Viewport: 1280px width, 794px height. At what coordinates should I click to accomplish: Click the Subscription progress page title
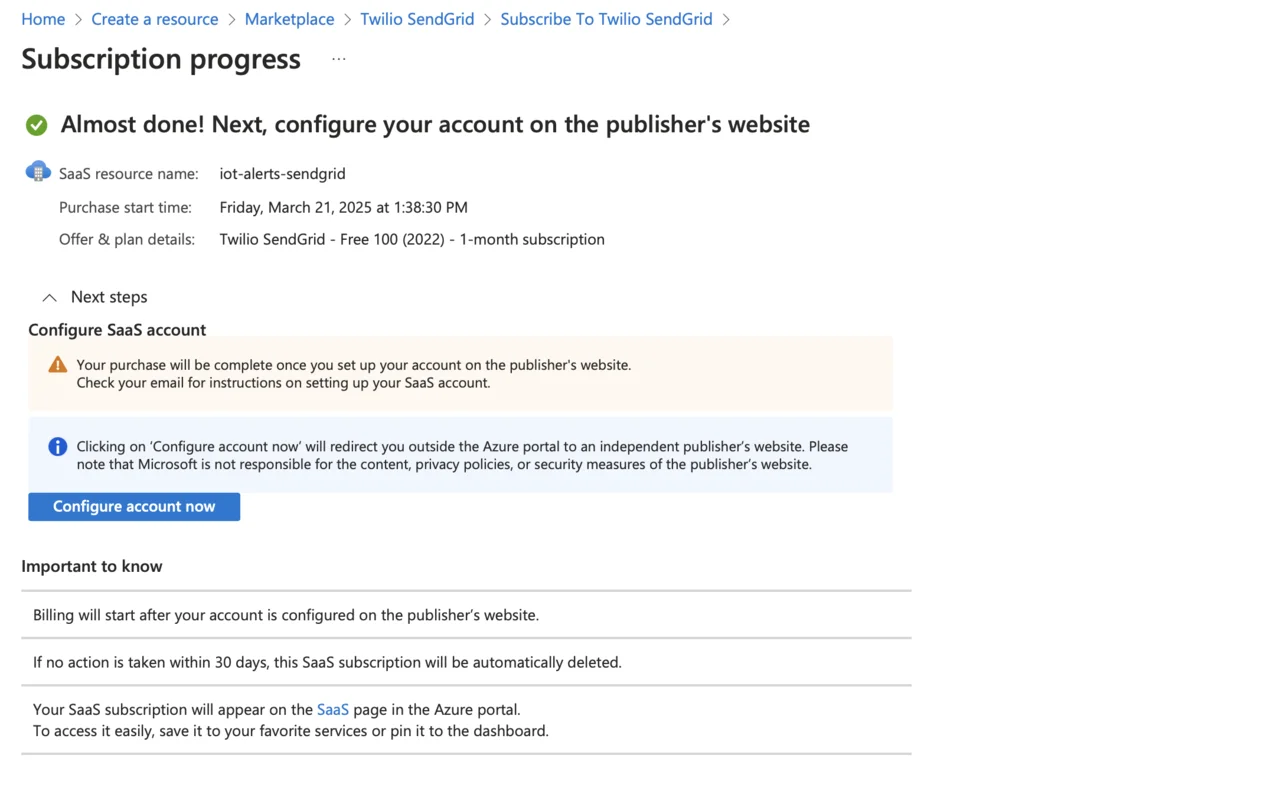point(161,59)
